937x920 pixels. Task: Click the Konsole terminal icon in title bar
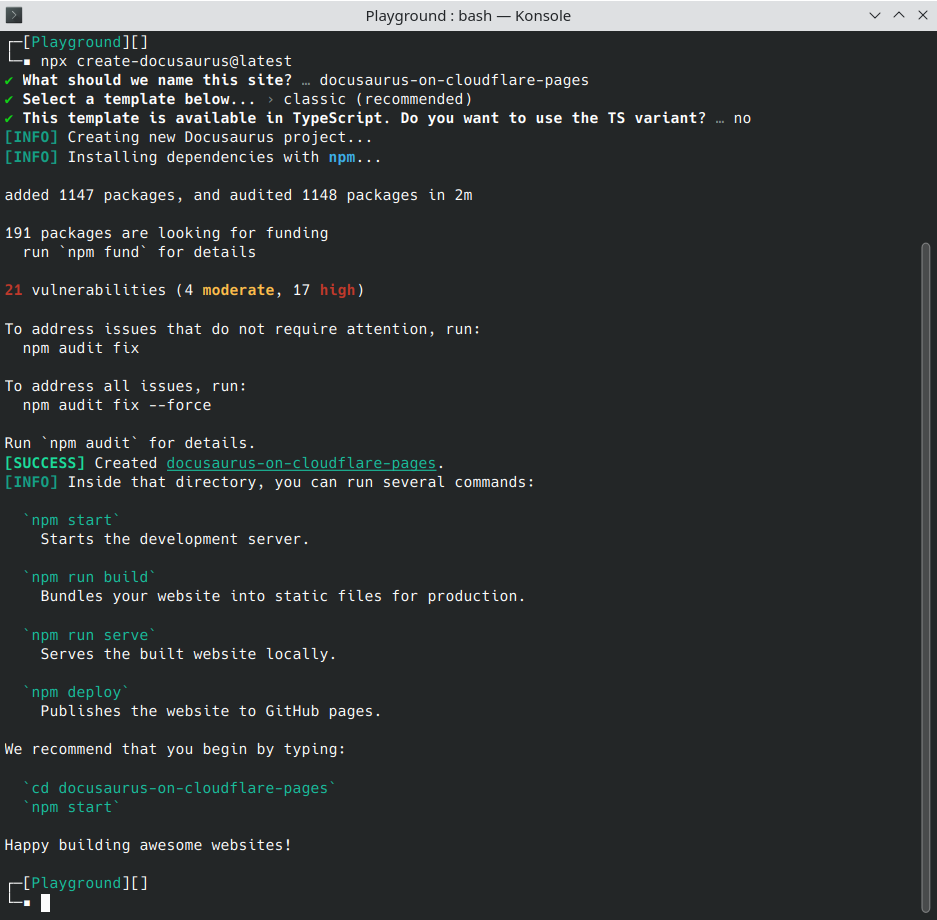(x=14, y=15)
